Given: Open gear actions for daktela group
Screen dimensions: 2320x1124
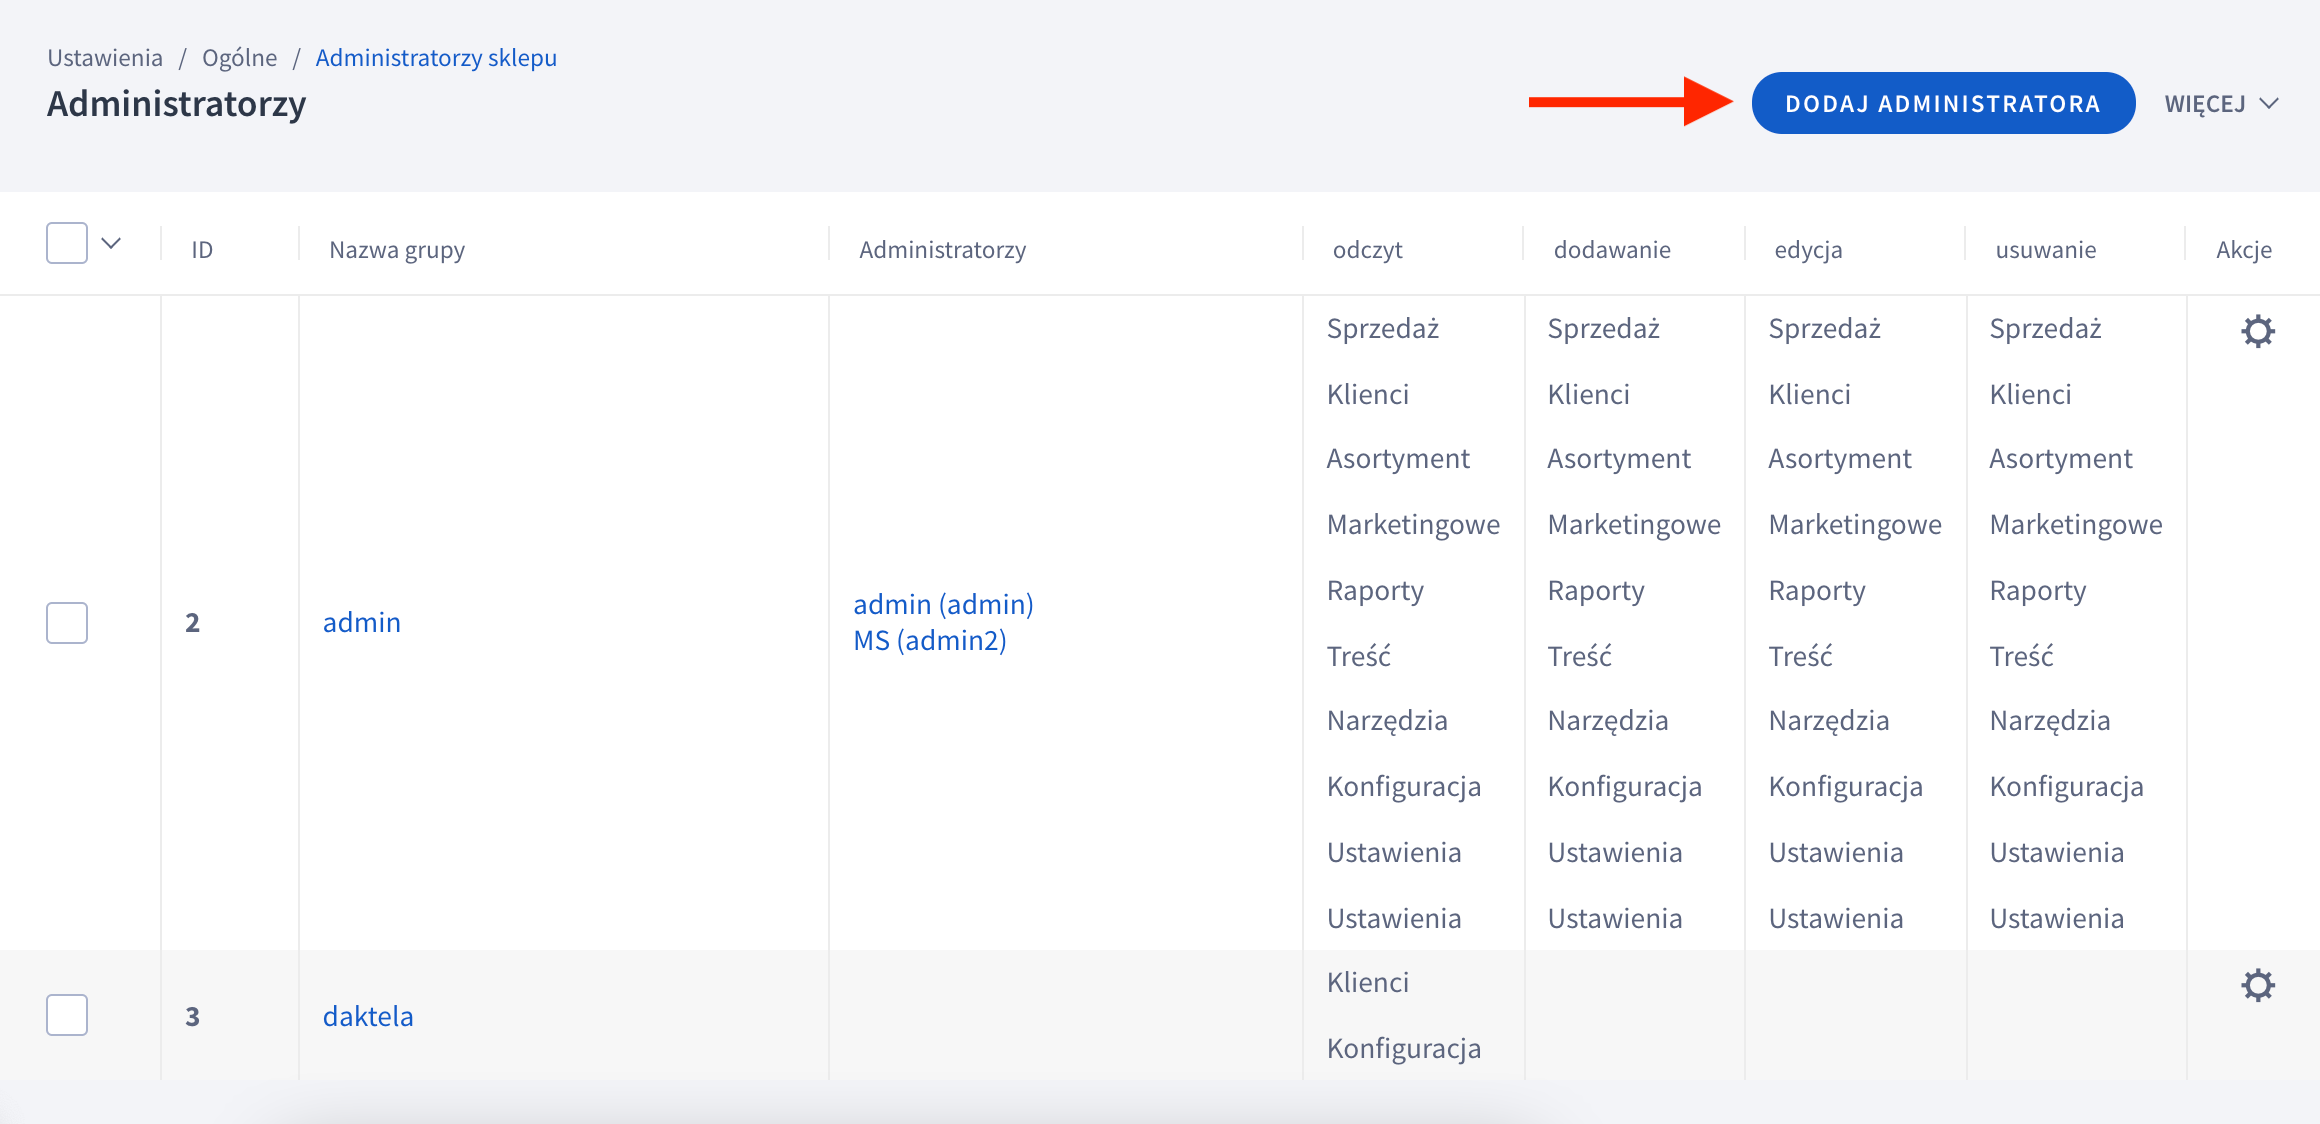Looking at the screenshot, I should [2257, 985].
